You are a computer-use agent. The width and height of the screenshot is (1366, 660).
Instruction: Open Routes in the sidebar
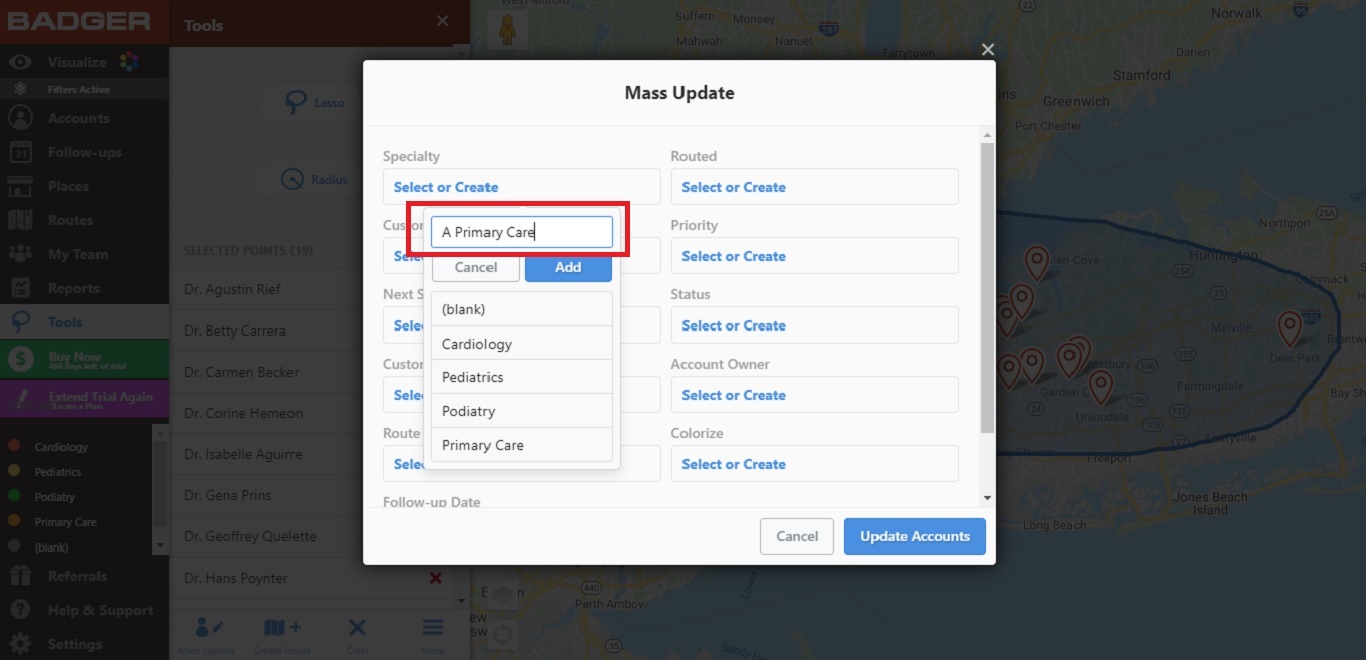[x=84, y=220]
